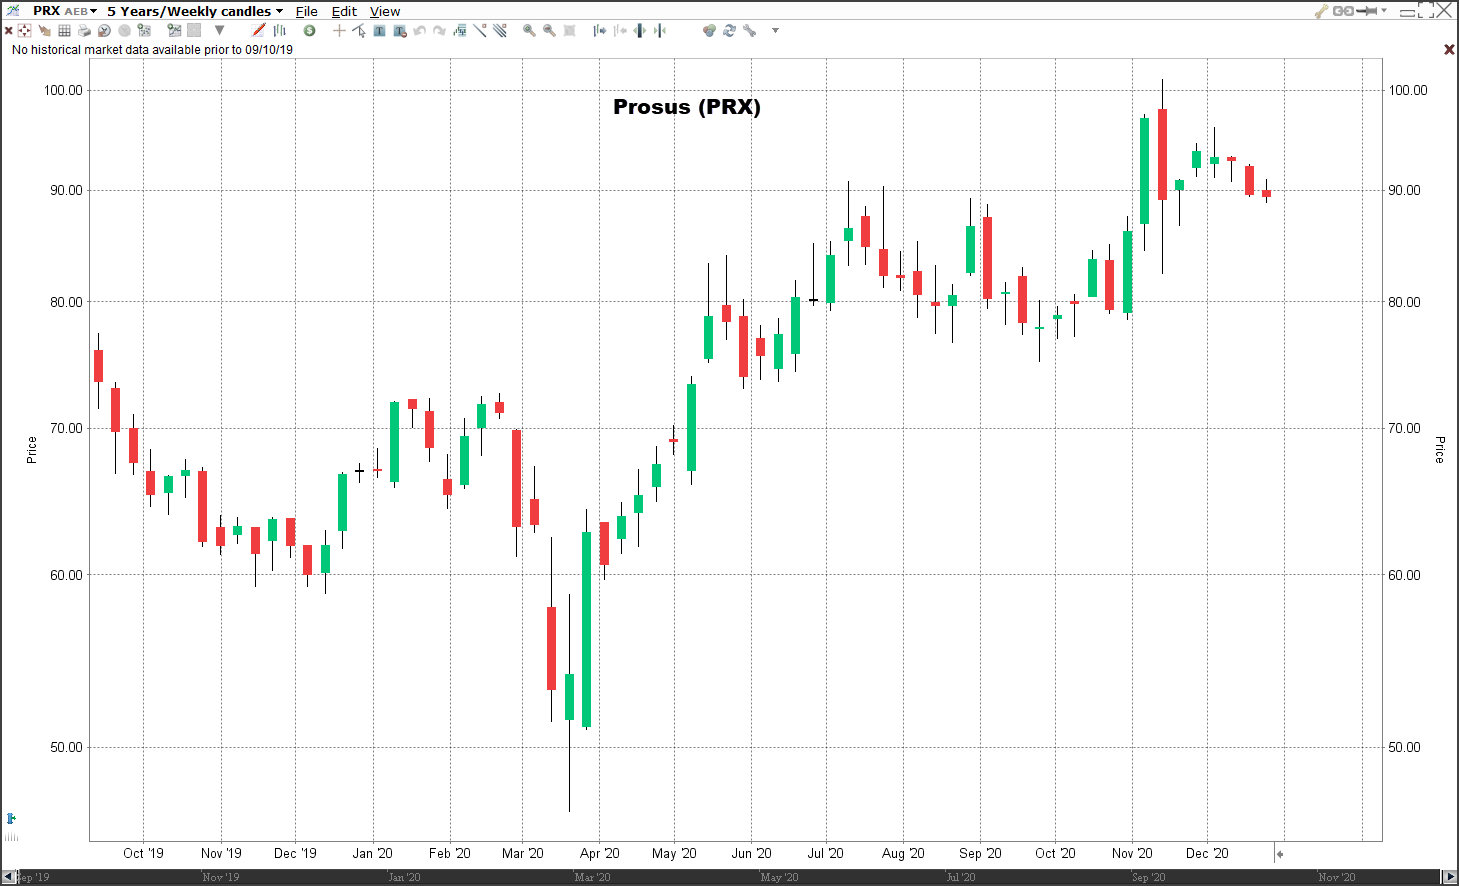Print the chart using printer icon

pyautogui.click(x=84, y=30)
